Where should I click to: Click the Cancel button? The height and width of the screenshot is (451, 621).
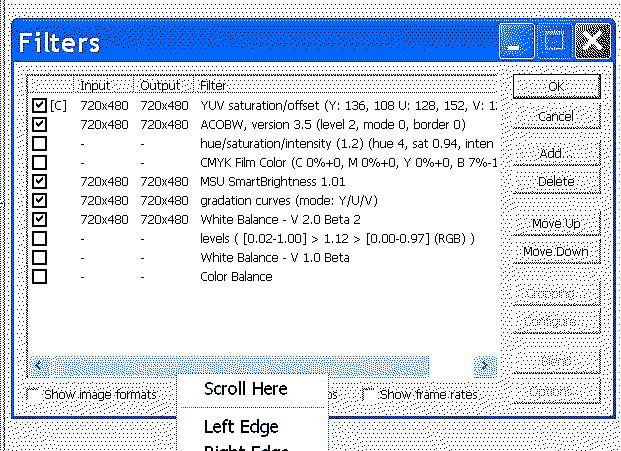[556, 116]
